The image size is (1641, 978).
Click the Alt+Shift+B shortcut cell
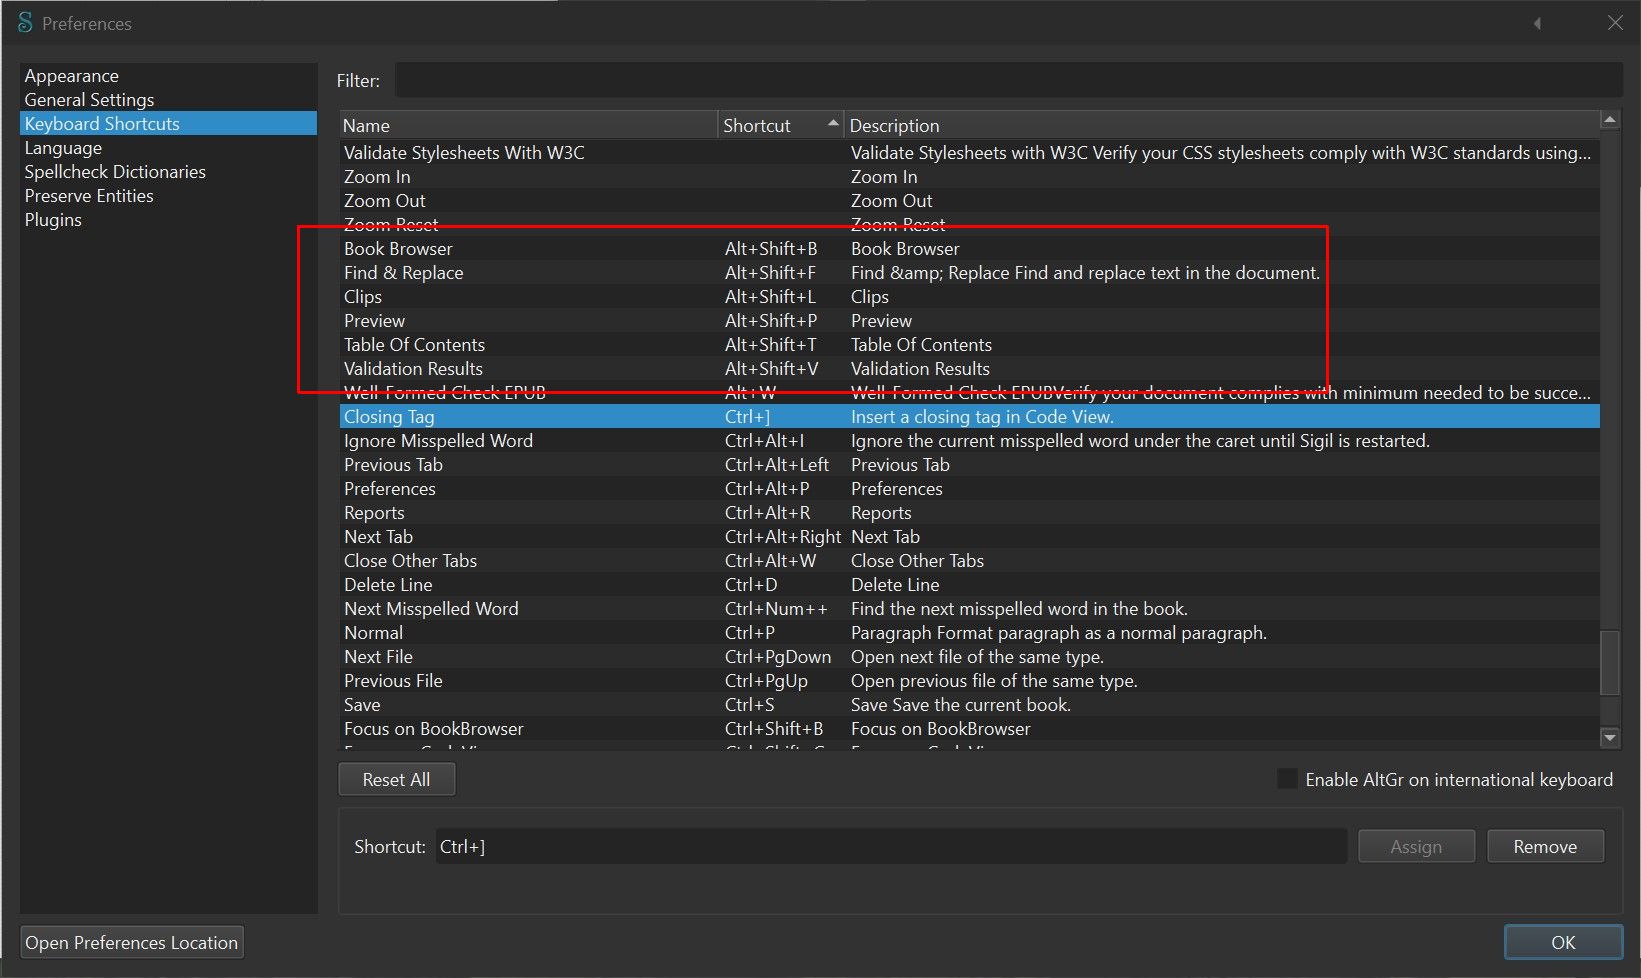tap(771, 249)
